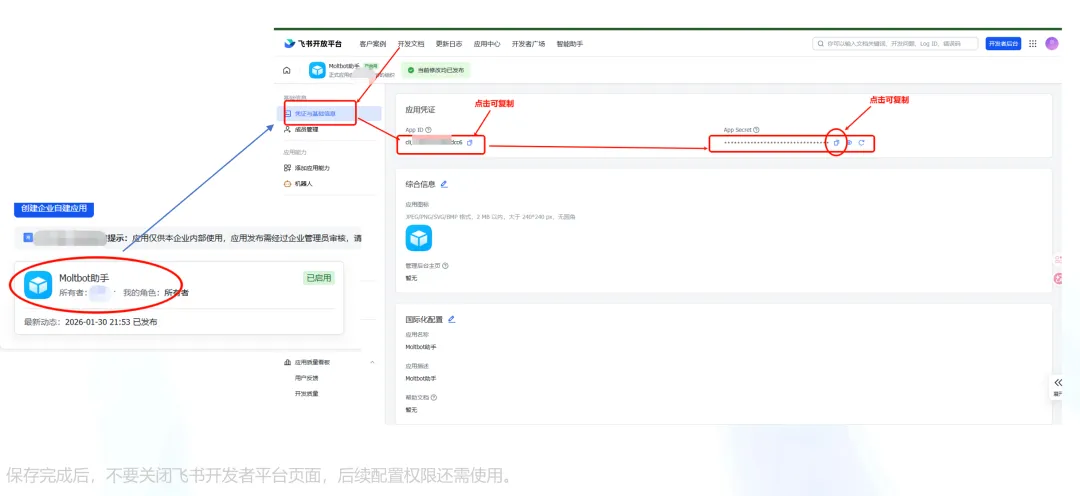Open 开发文档 in the top navigation
Image resolution: width=1080 pixels, height=496 pixels.
point(411,43)
